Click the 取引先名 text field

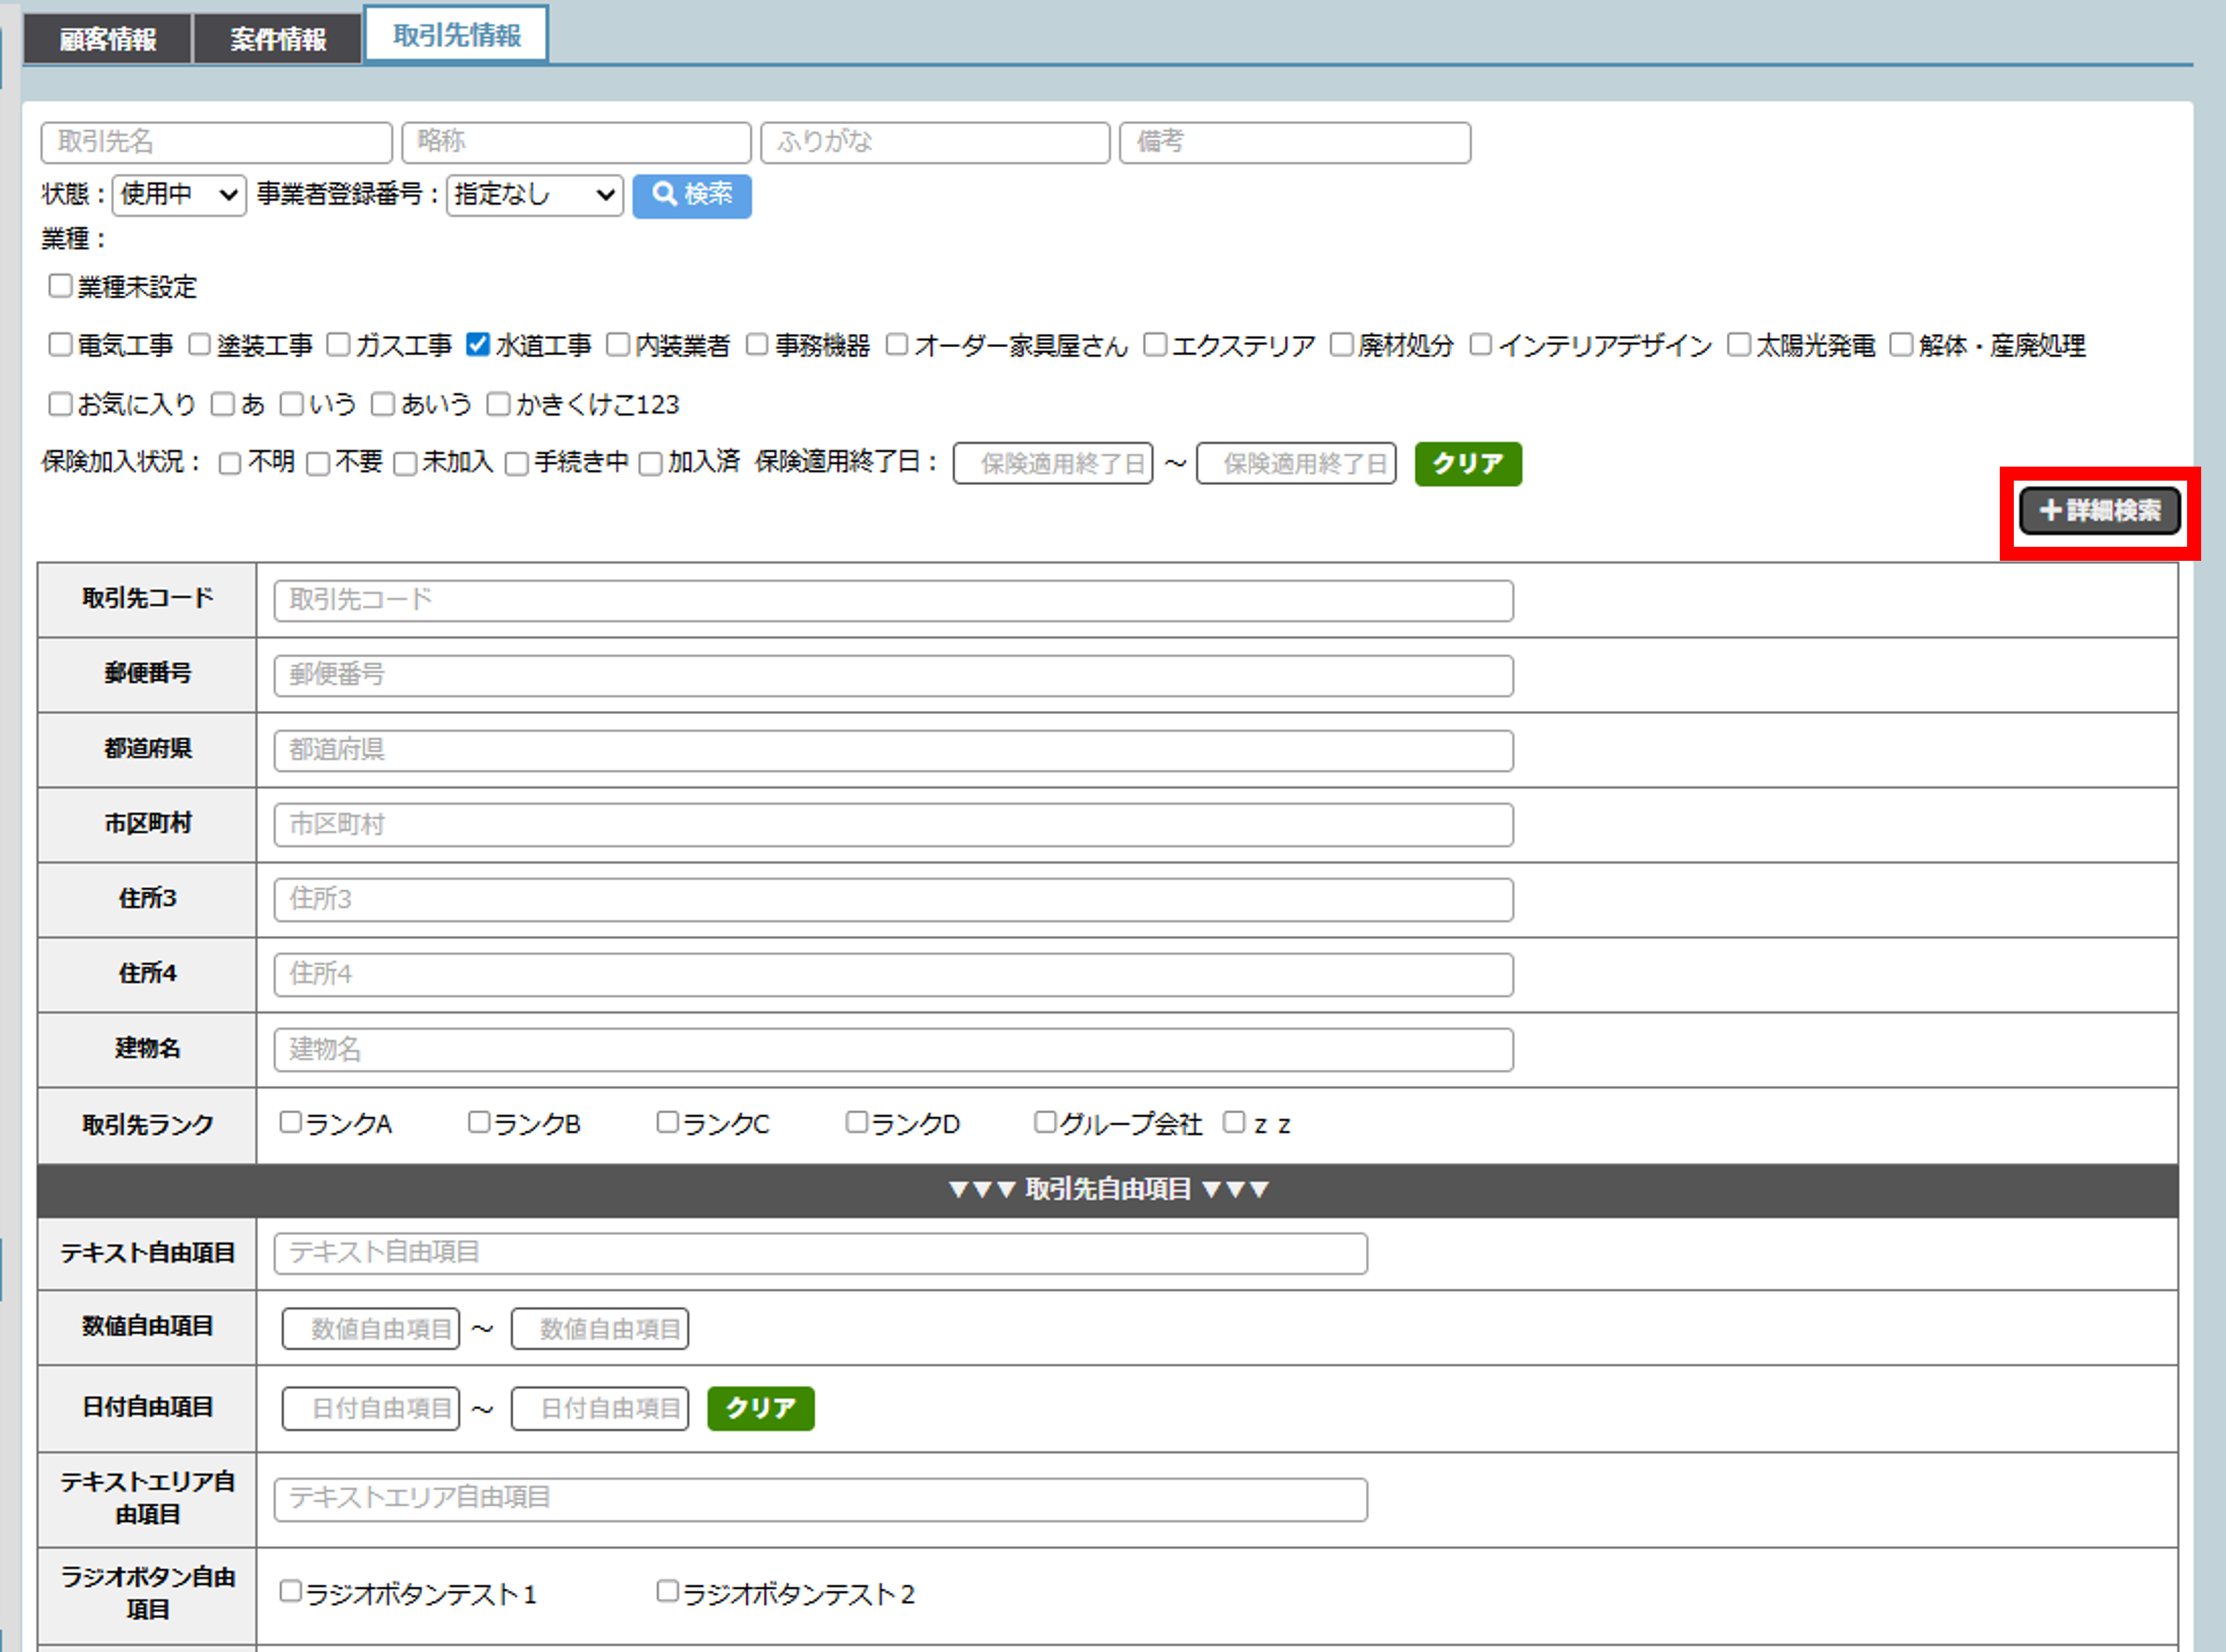pos(216,142)
